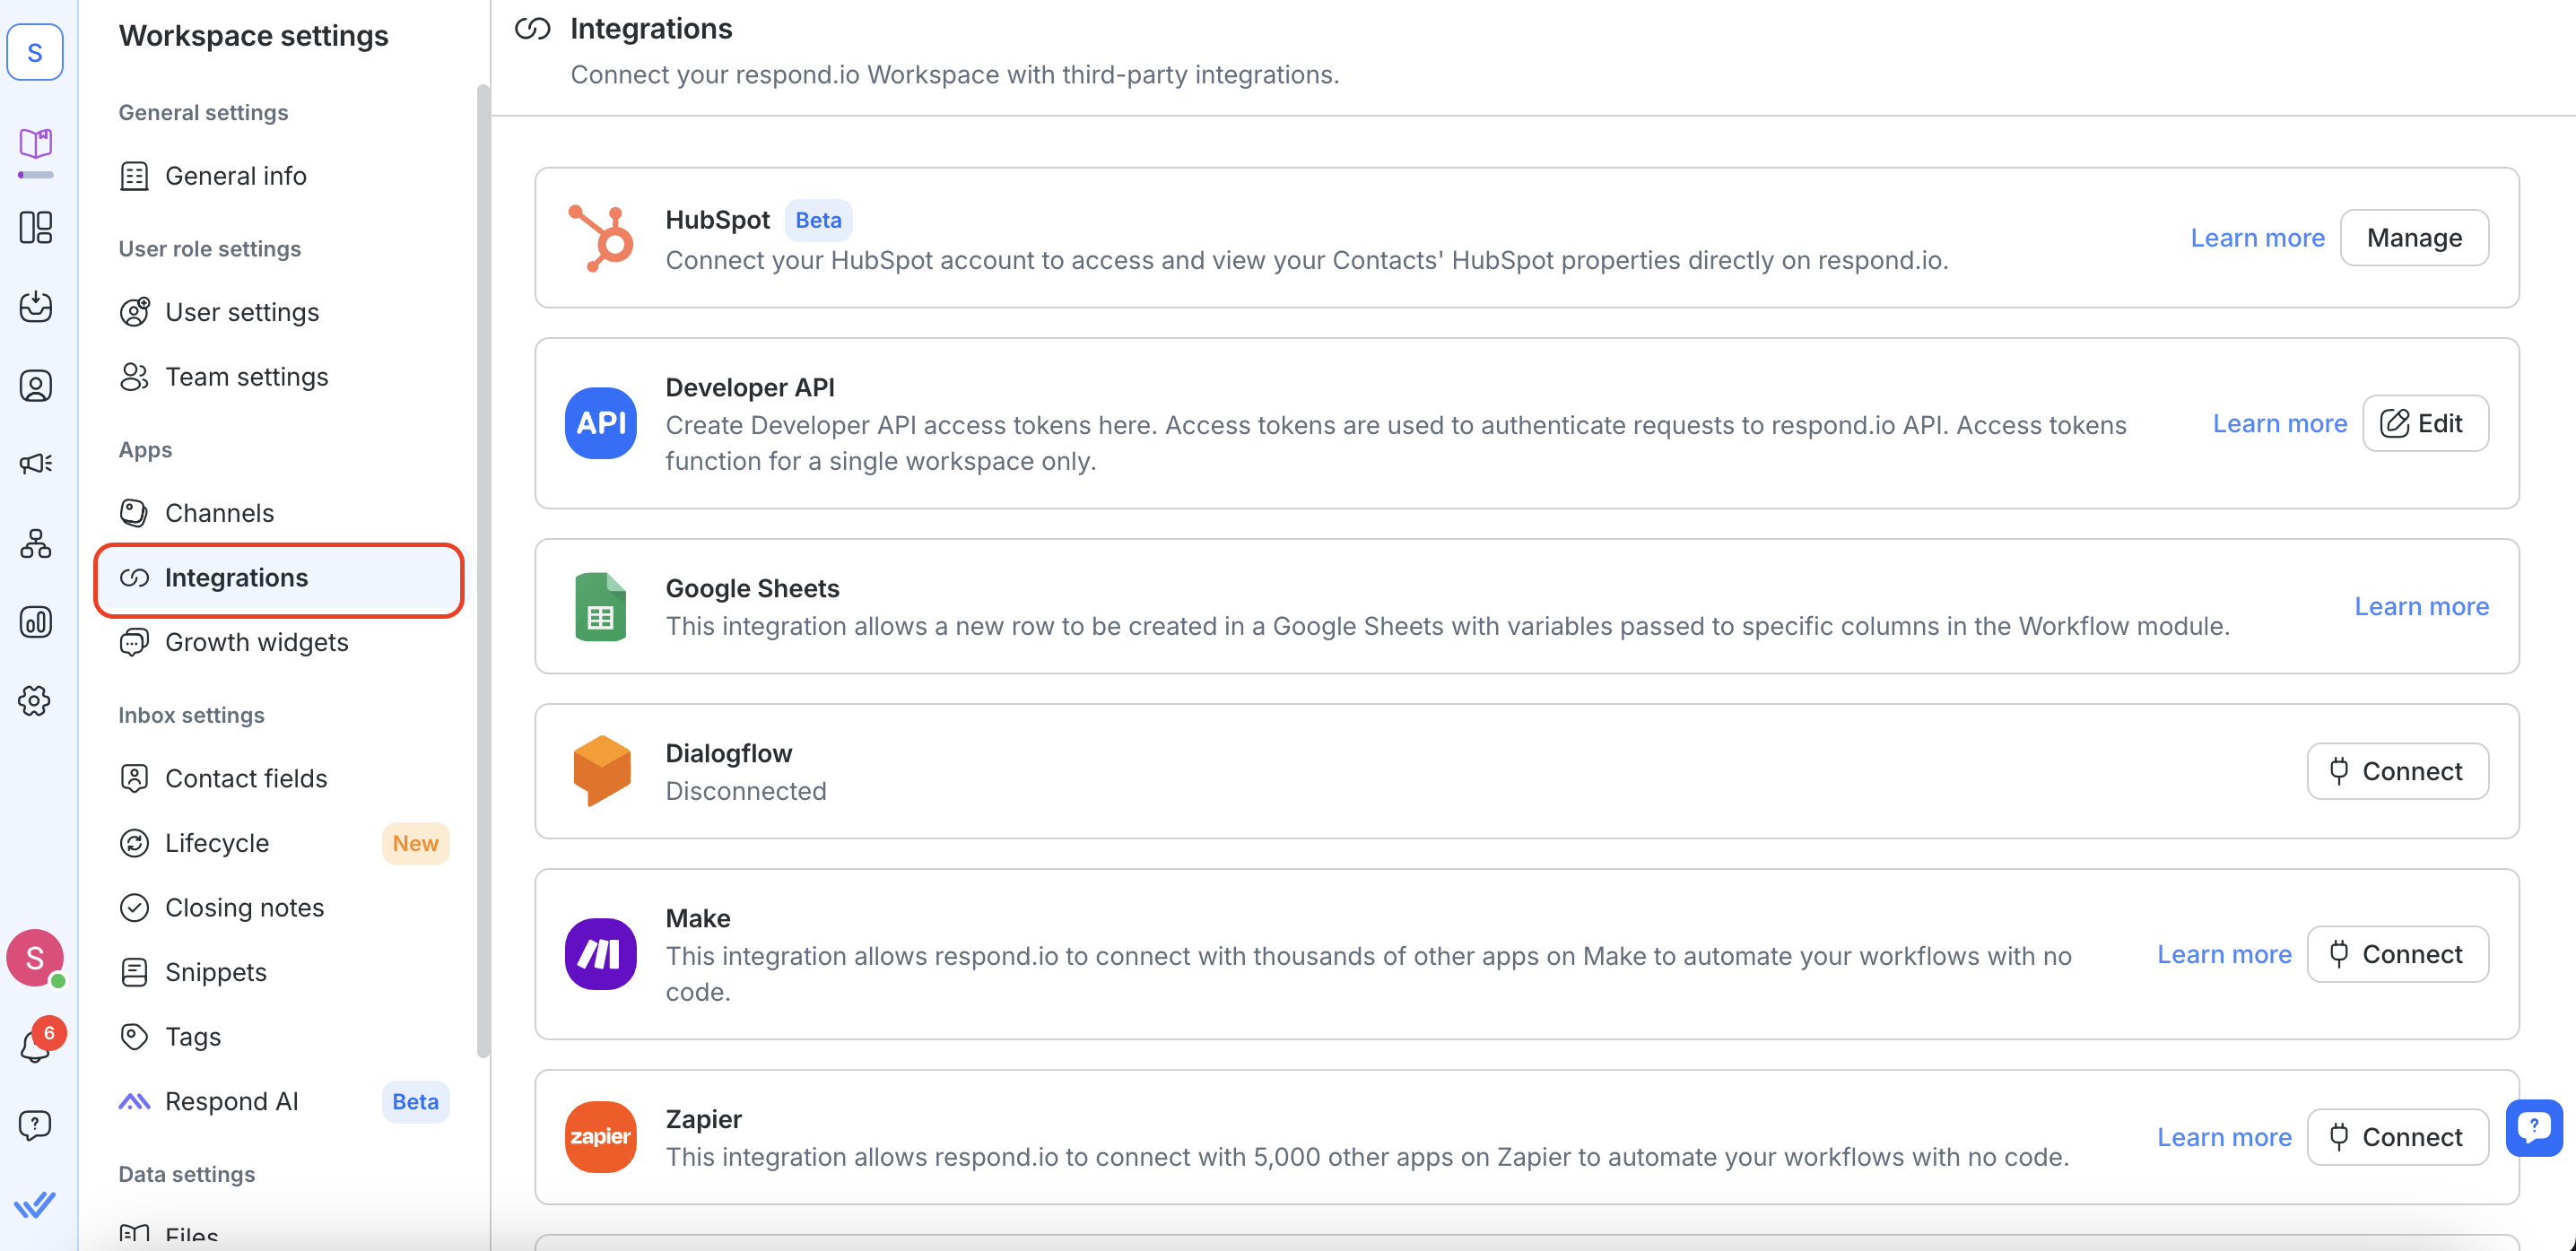Image resolution: width=2576 pixels, height=1251 pixels.
Task: Open the reports chart icon in sidebar
Action: tap(36, 622)
